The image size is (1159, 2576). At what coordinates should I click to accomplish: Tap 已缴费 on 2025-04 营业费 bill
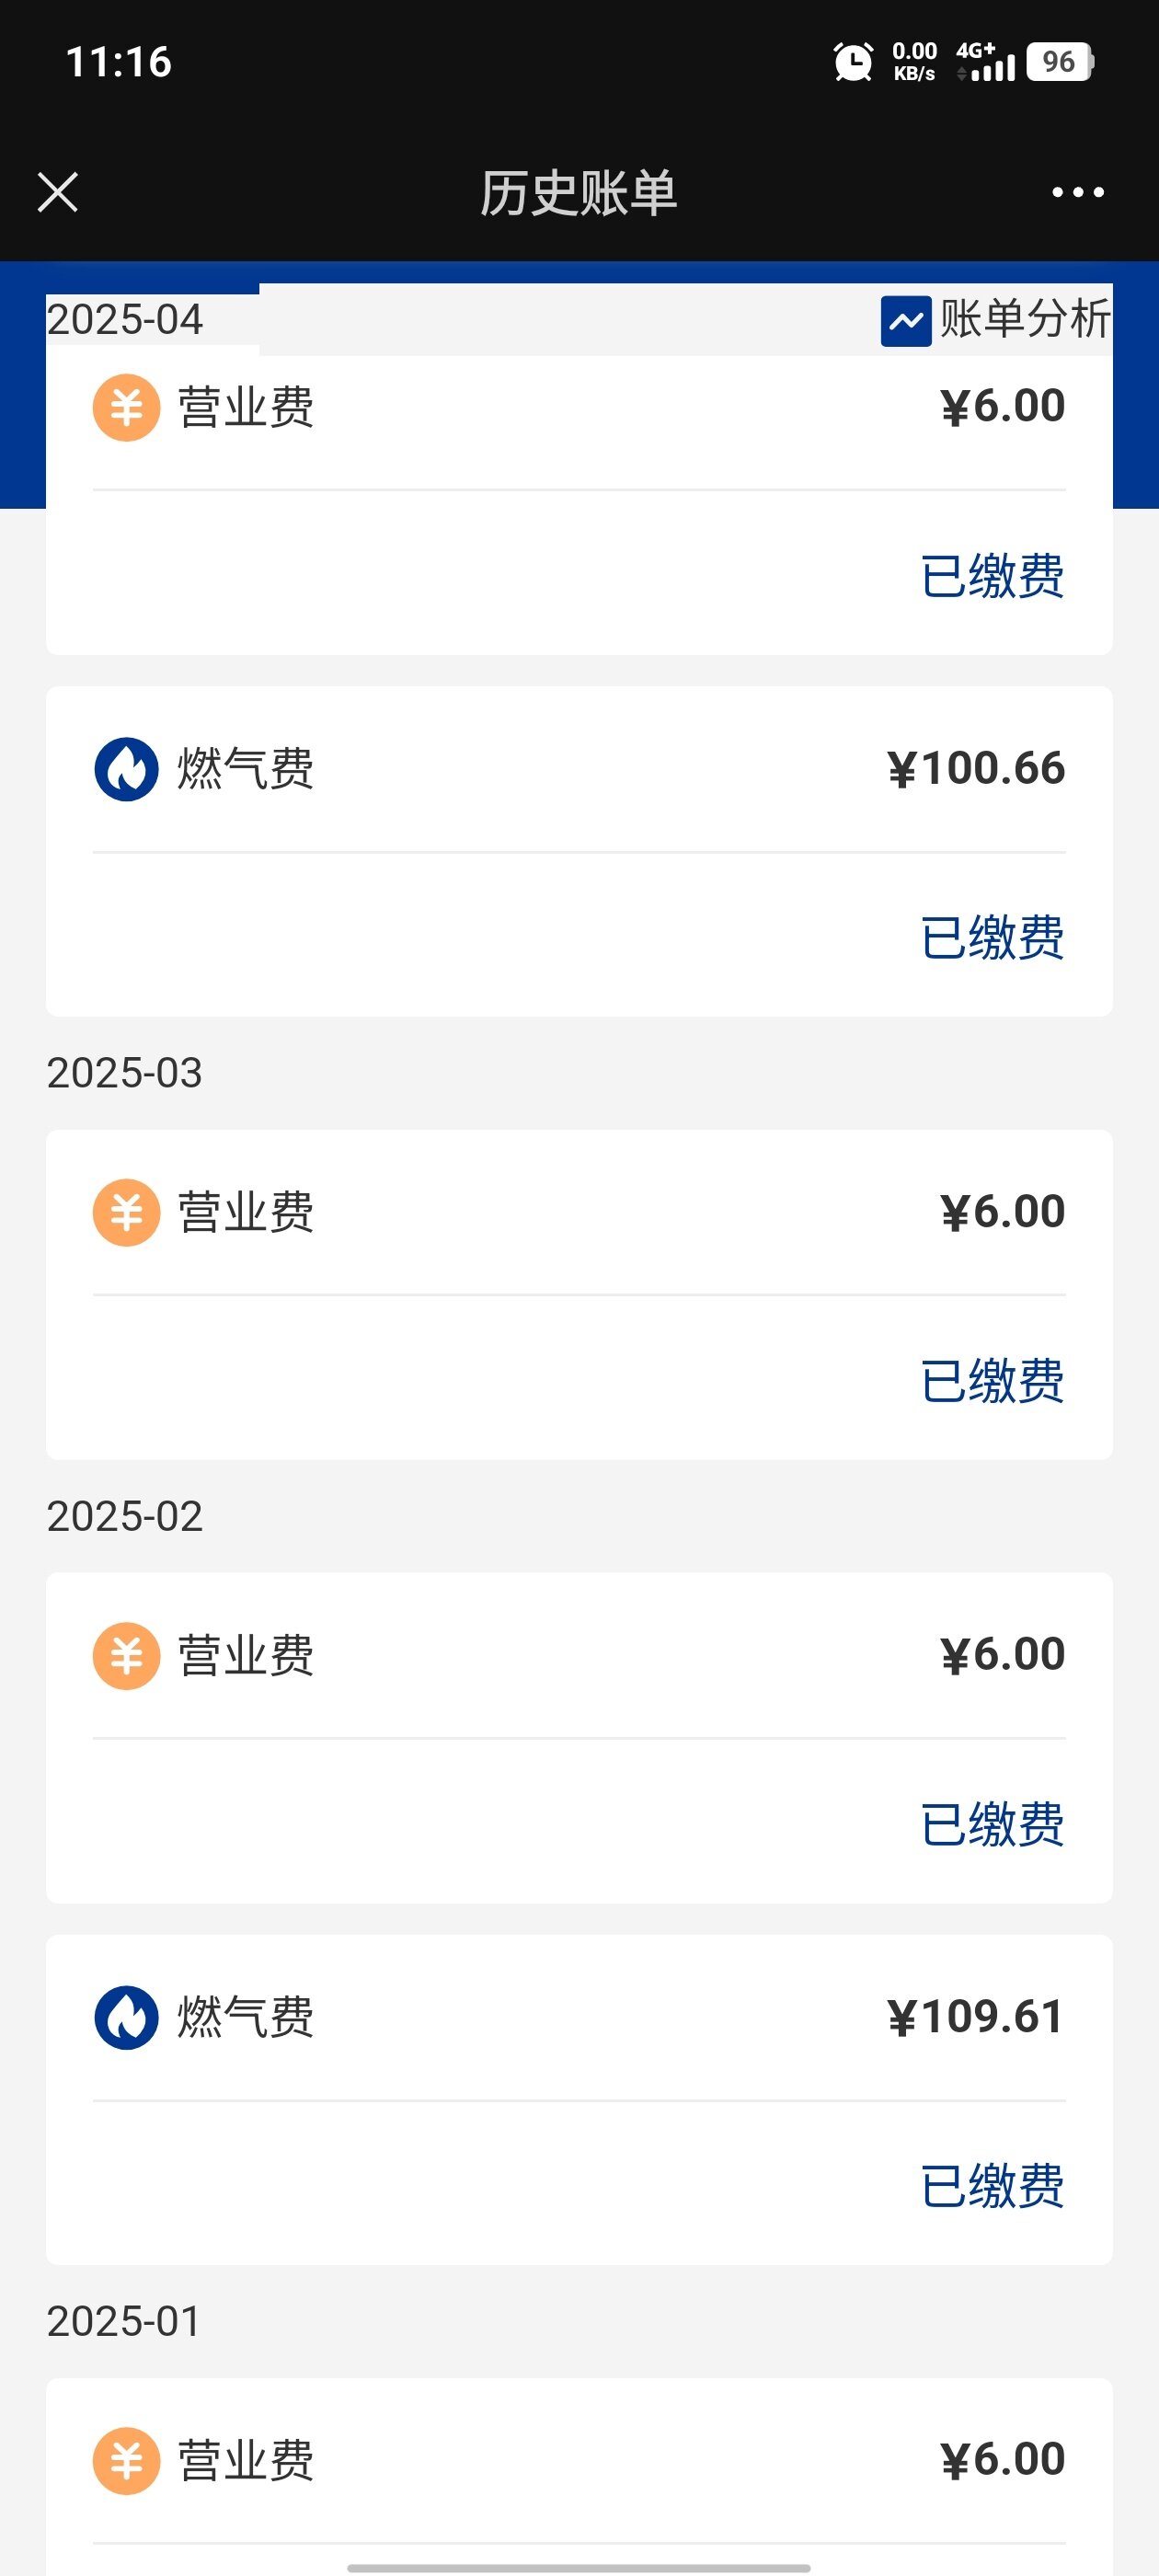992,576
